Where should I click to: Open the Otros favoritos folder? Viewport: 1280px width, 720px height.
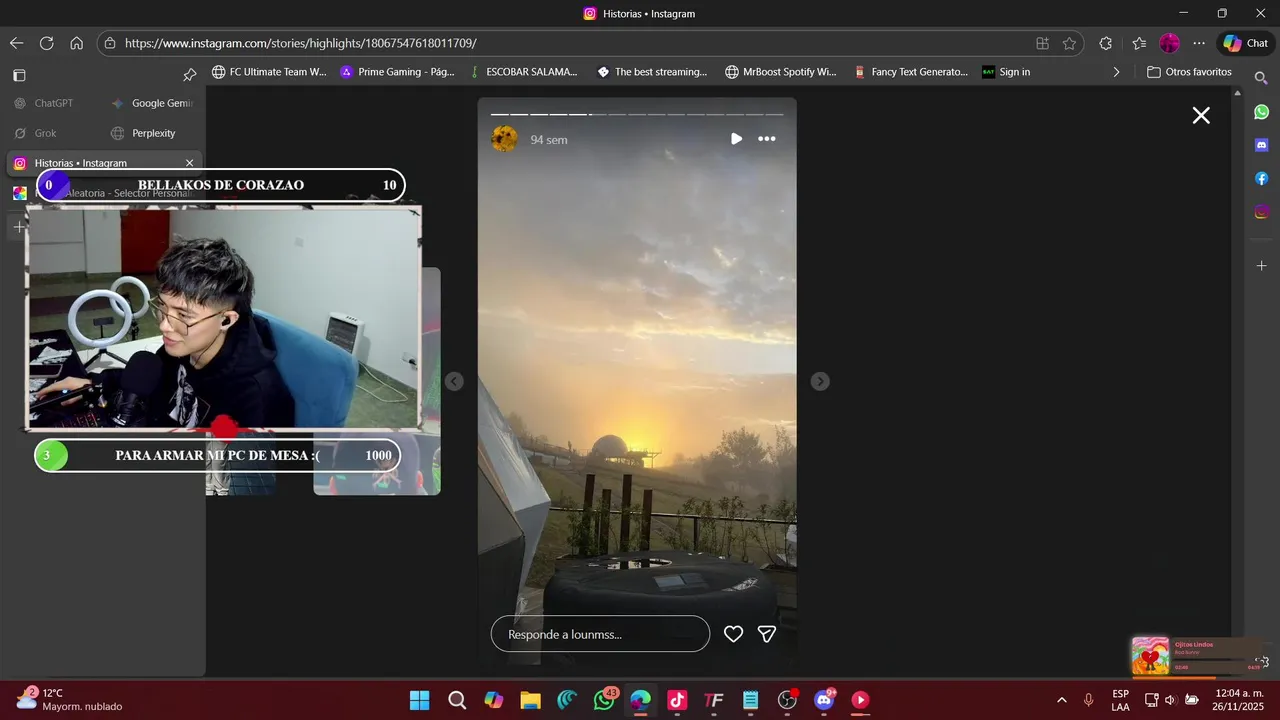1189,72
